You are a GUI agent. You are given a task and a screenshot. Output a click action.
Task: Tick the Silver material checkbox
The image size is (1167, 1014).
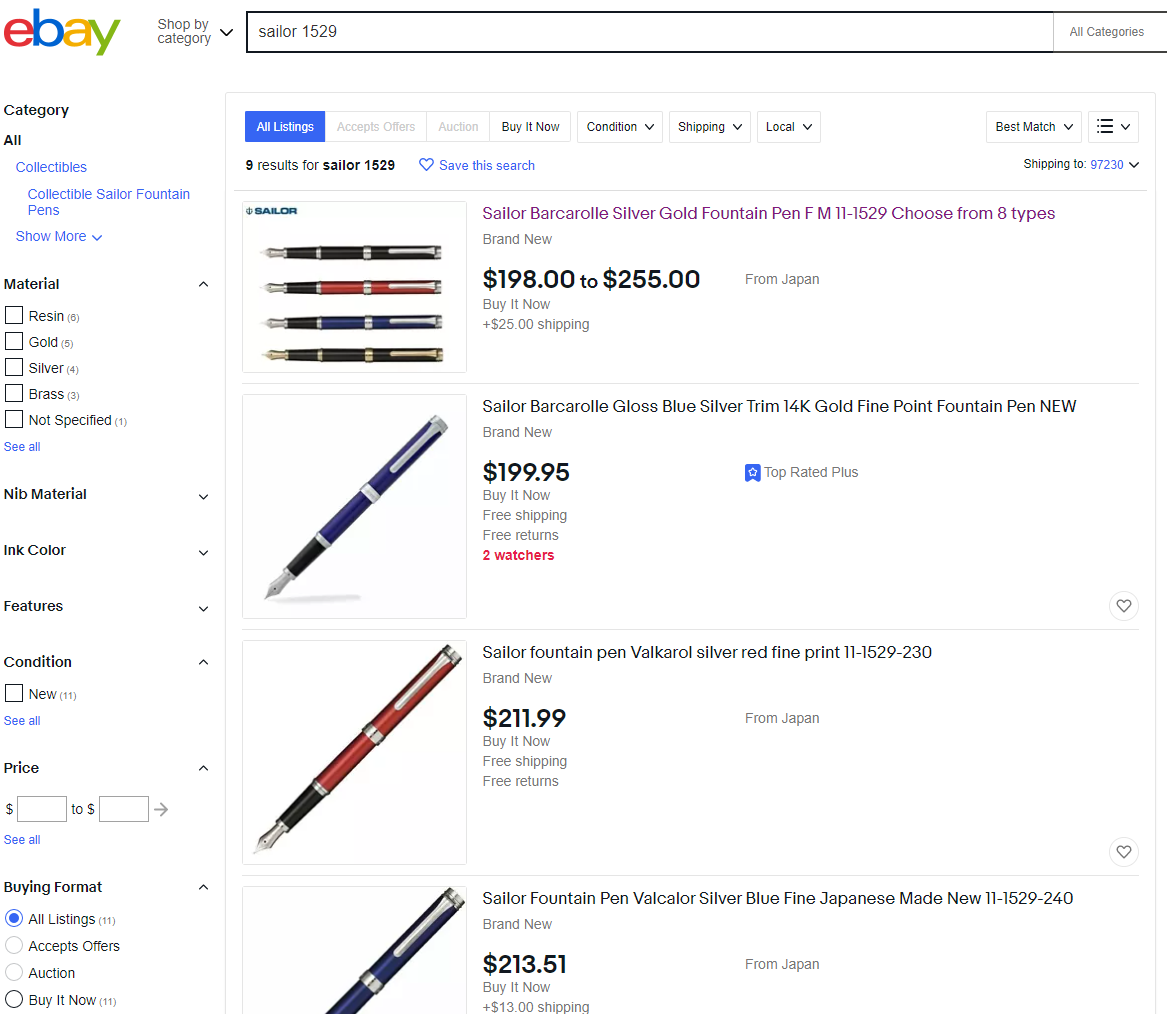14,368
